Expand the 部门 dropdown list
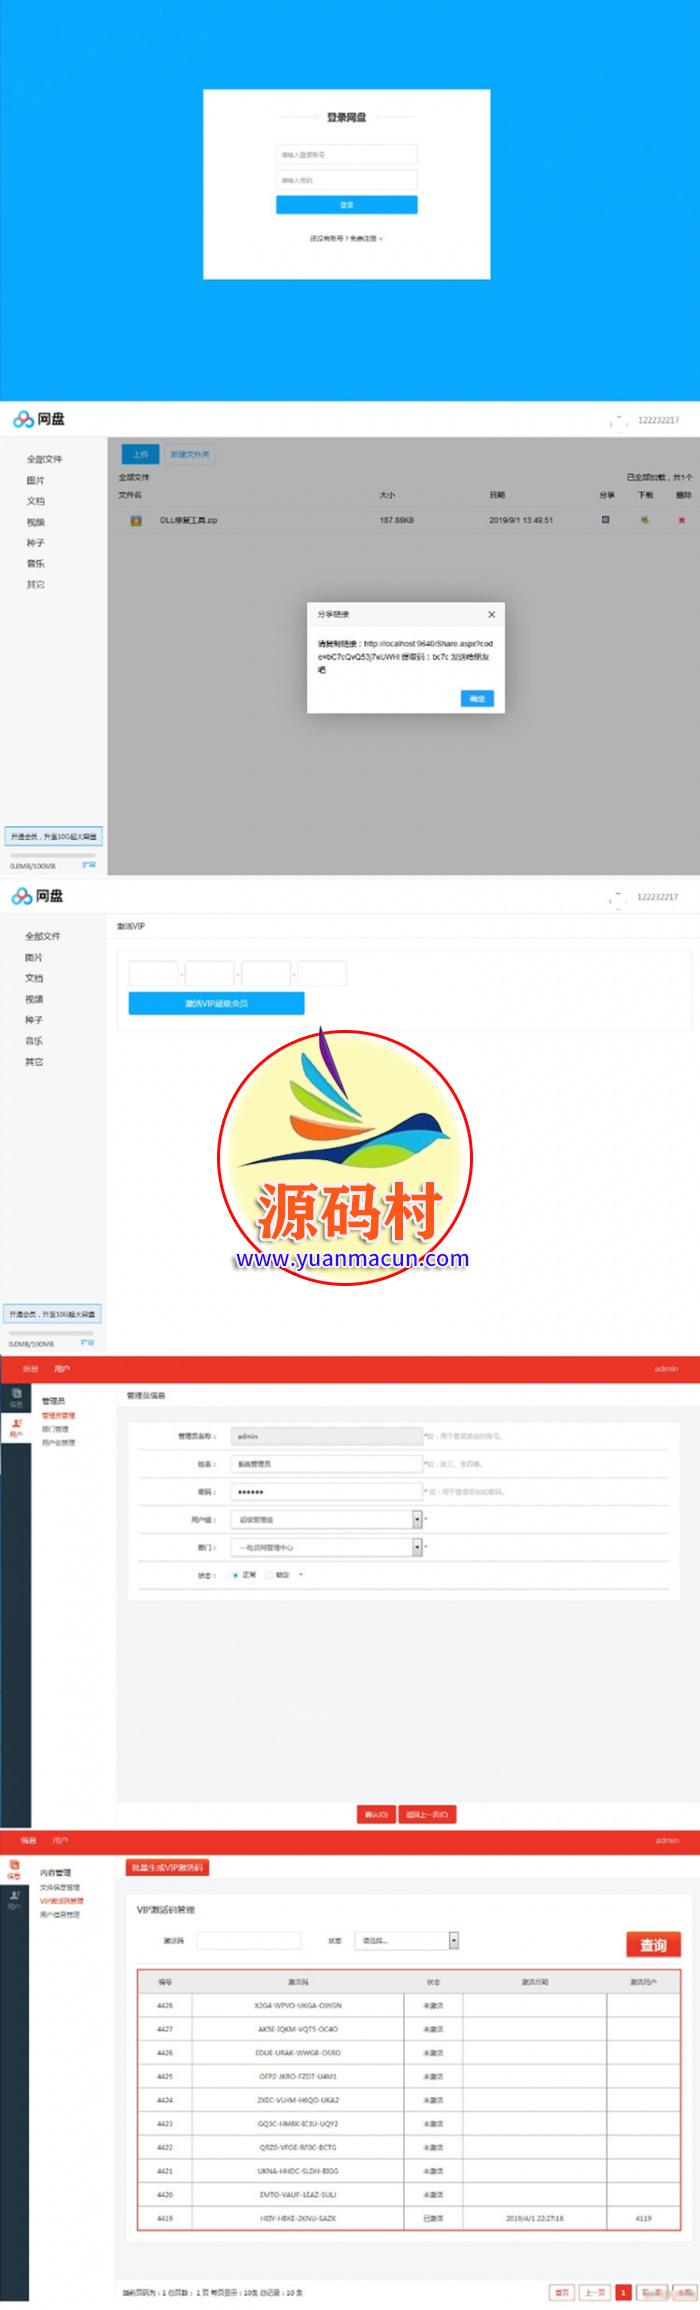700x2310 pixels. 417,1547
